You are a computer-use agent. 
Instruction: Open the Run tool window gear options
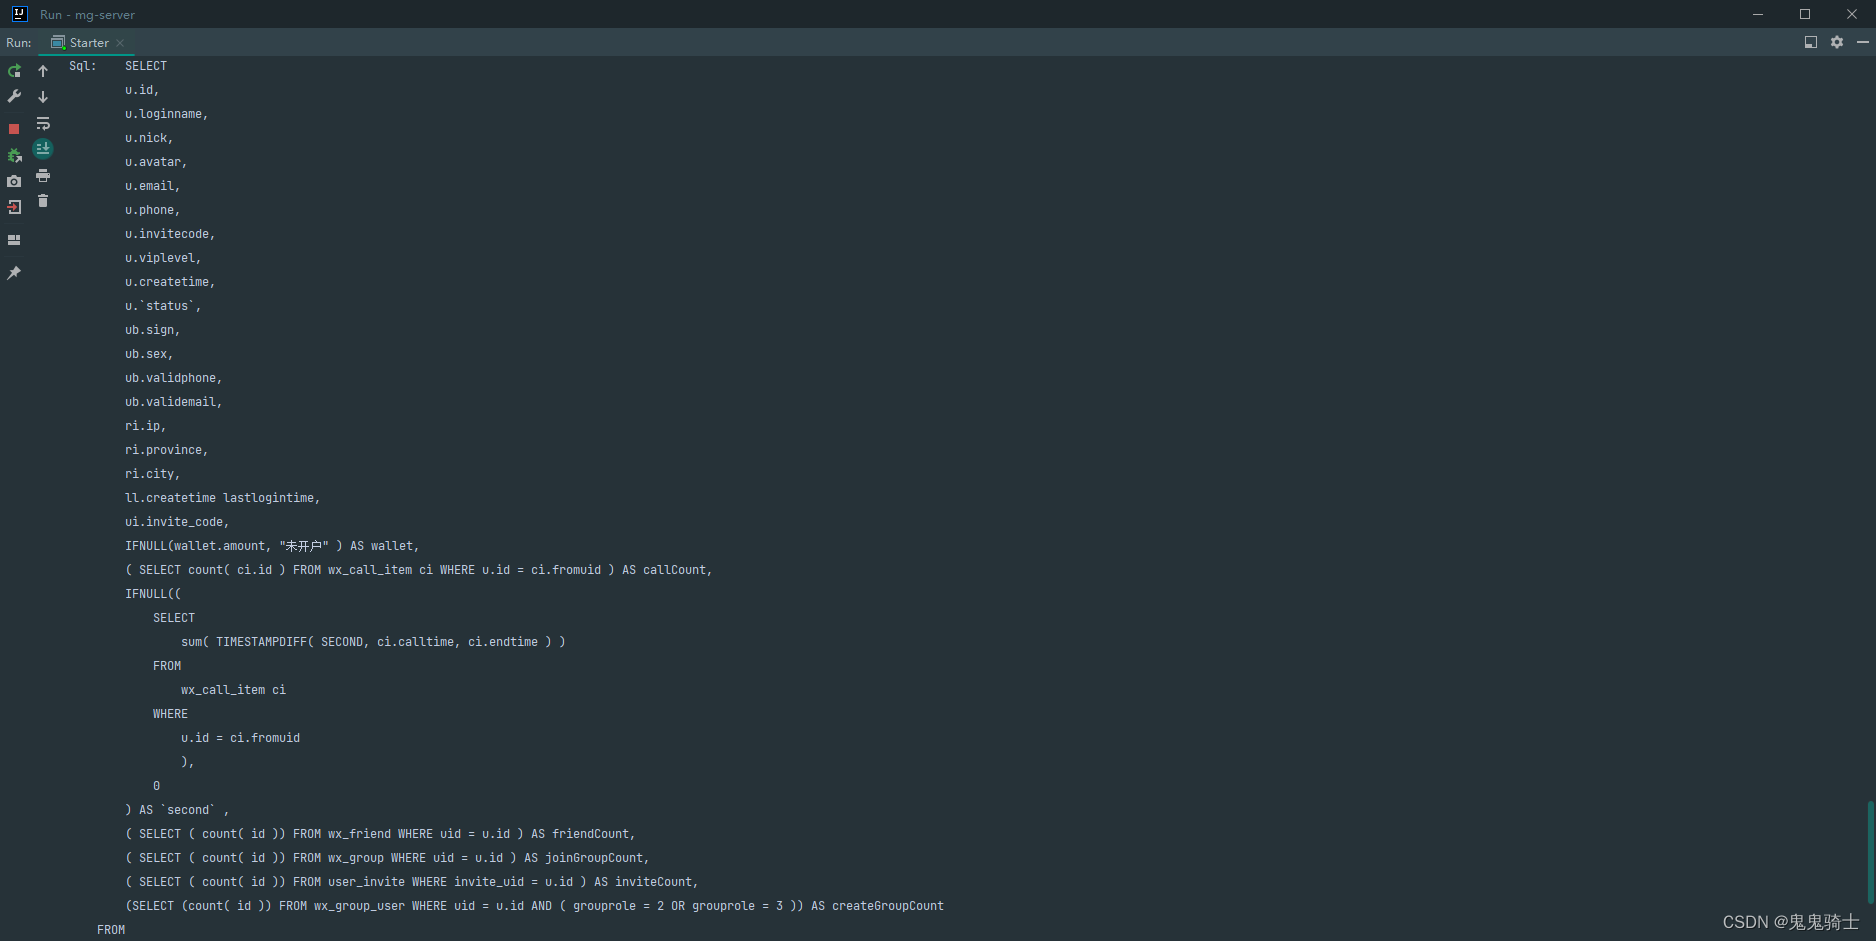[1837, 42]
